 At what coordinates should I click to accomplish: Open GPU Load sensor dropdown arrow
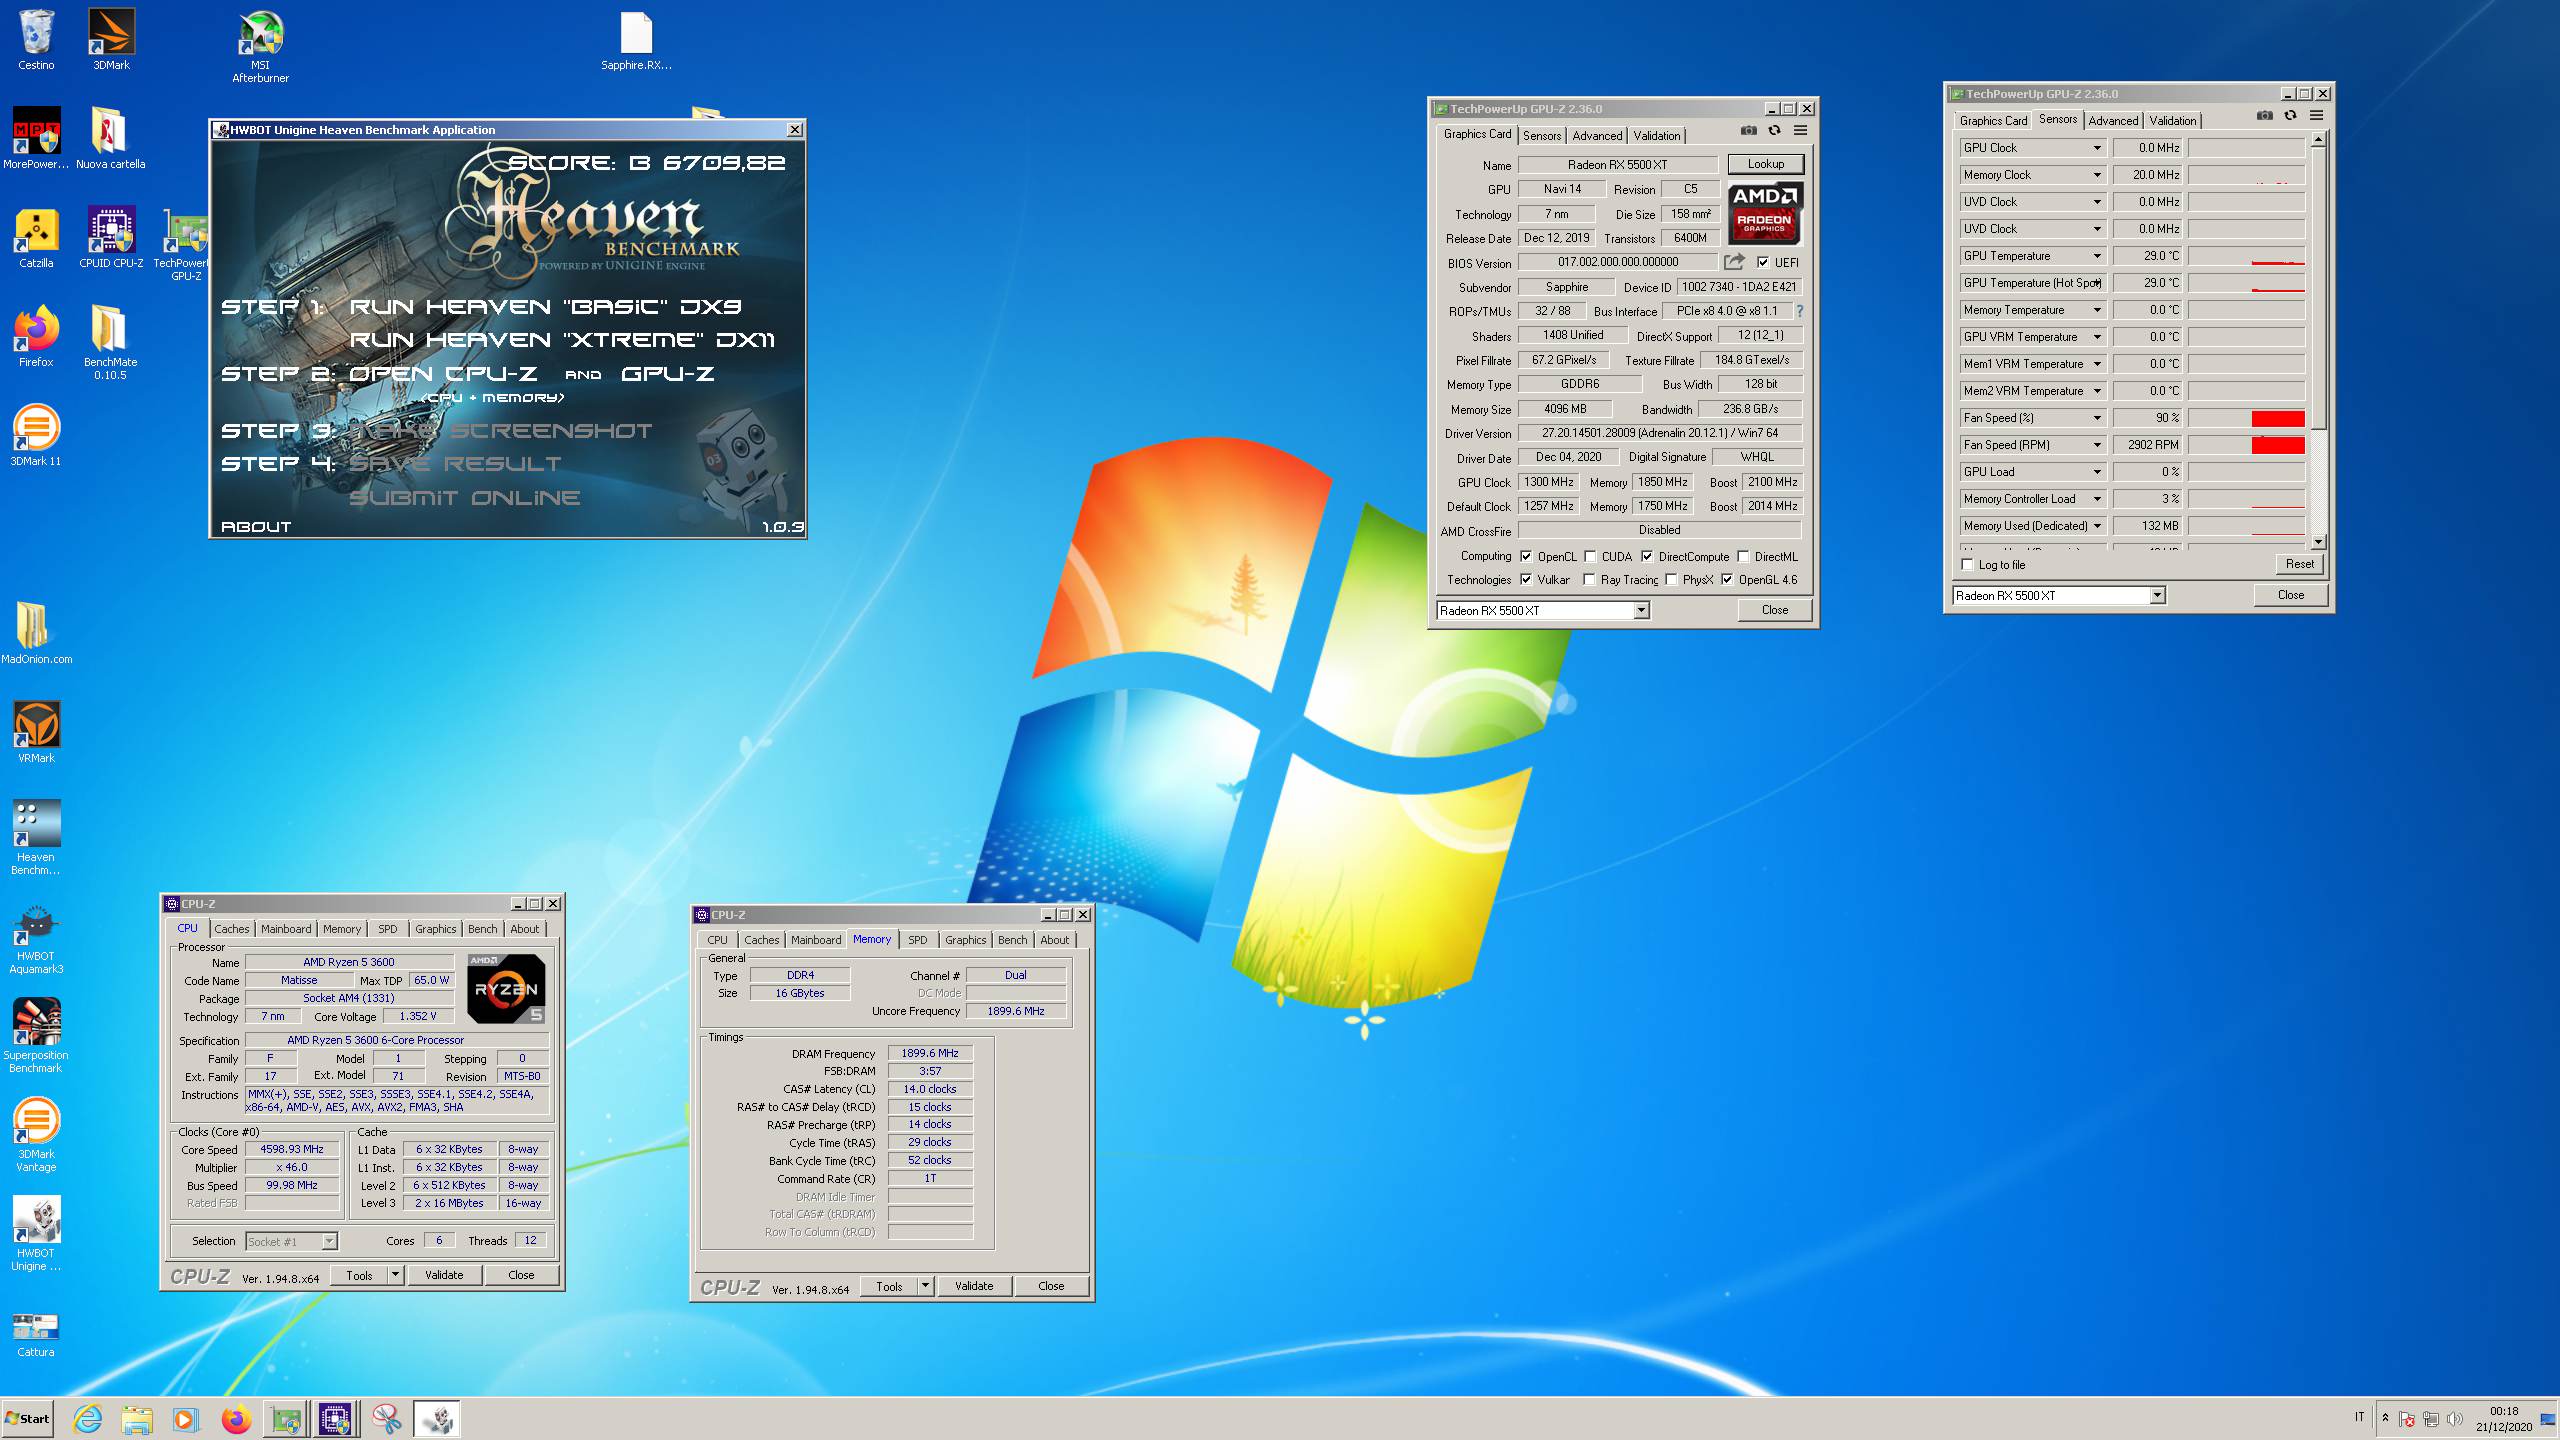tap(2097, 471)
